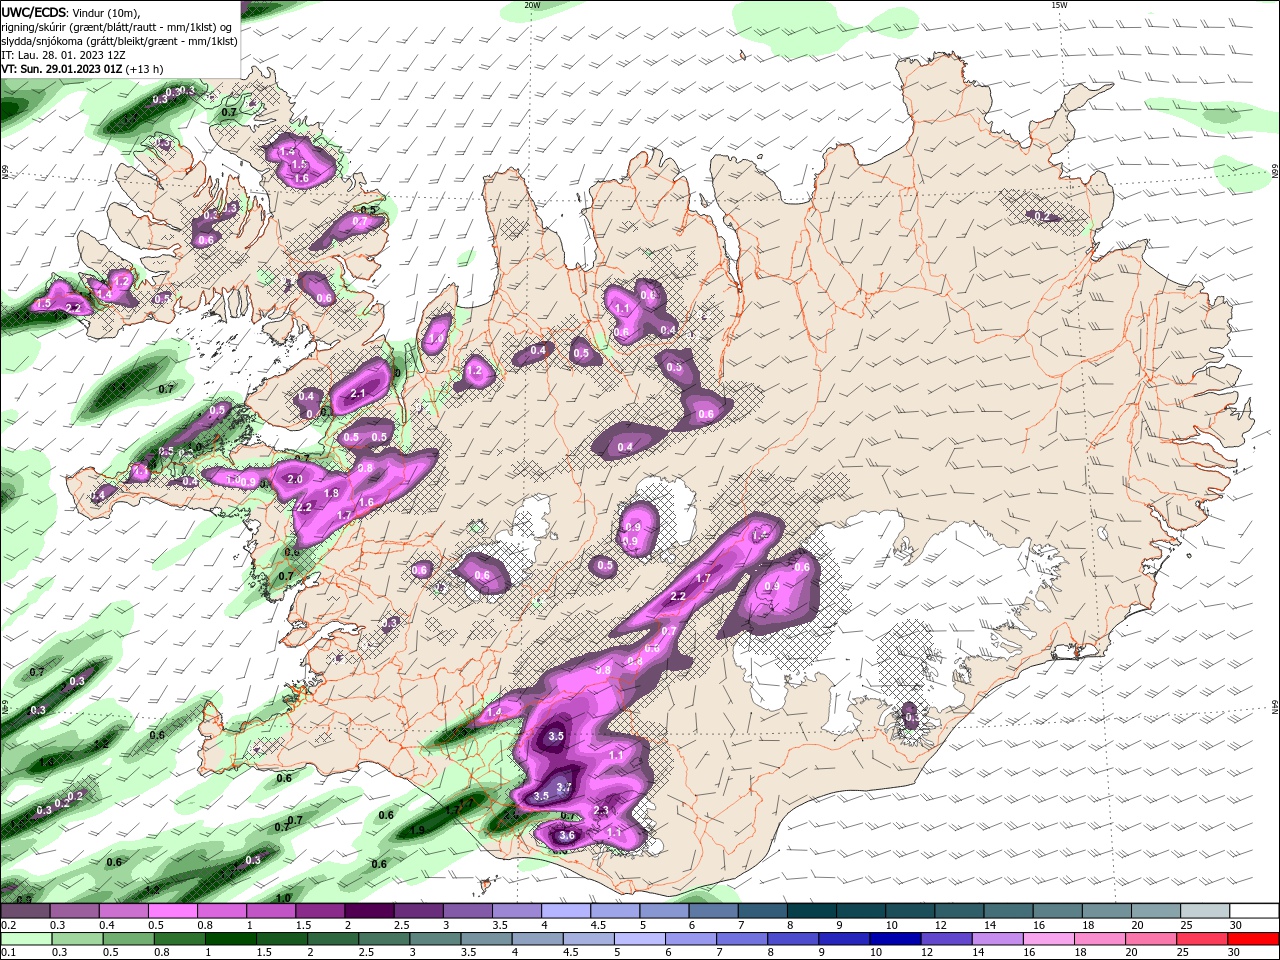Click the '15W' longitude label on the top edge

point(1059,5)
